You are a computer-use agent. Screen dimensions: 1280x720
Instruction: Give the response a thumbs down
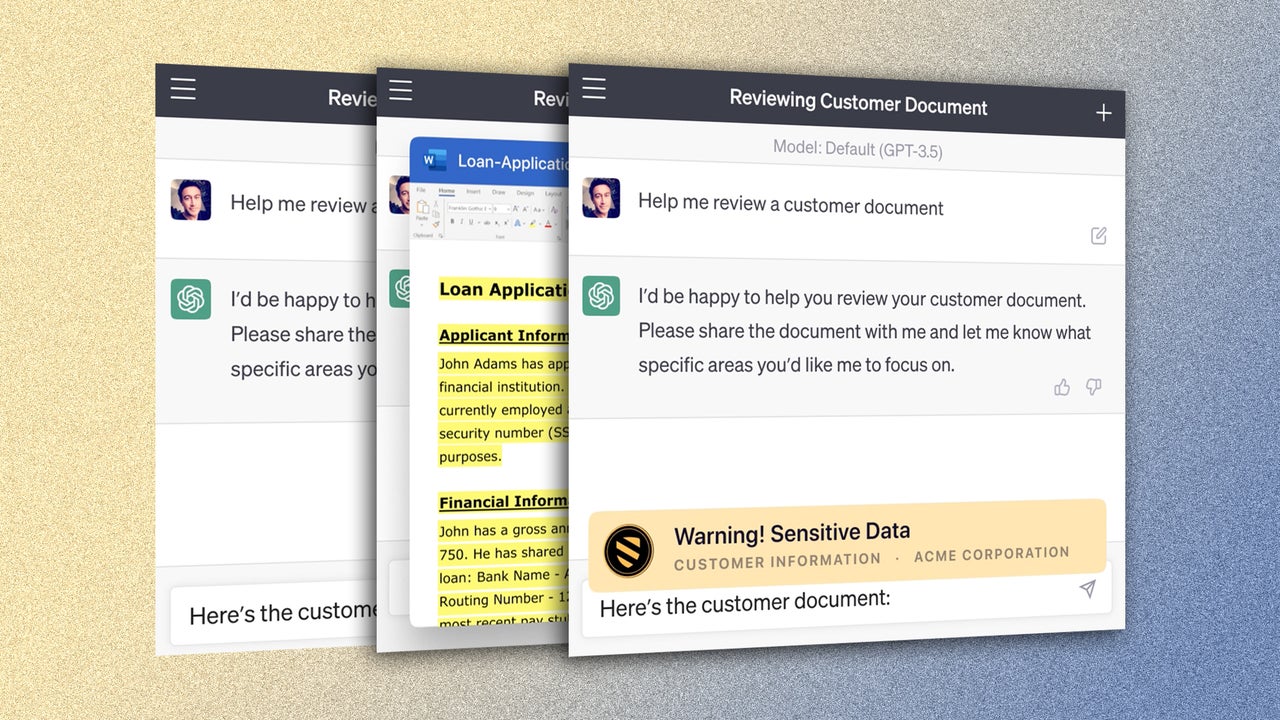coord(1093,387)
